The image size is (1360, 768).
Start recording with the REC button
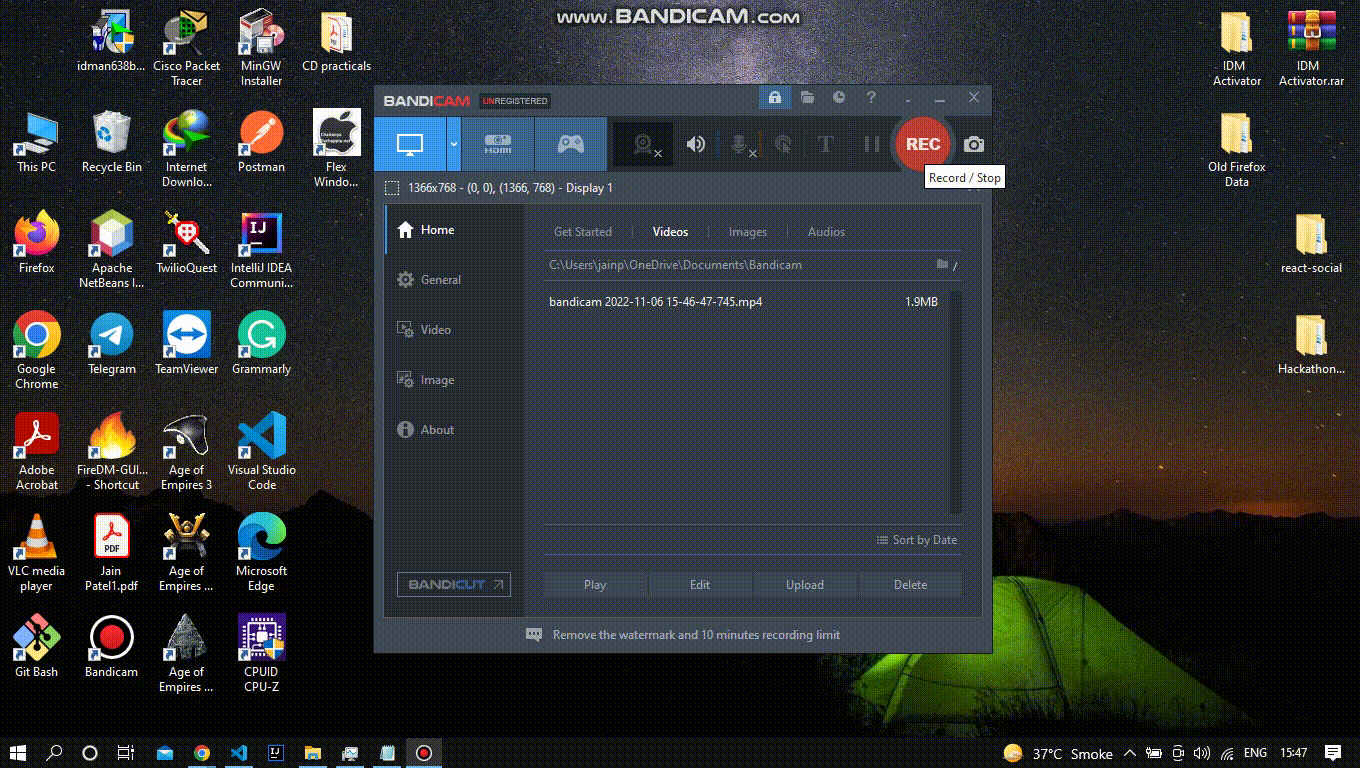(922, 144)
